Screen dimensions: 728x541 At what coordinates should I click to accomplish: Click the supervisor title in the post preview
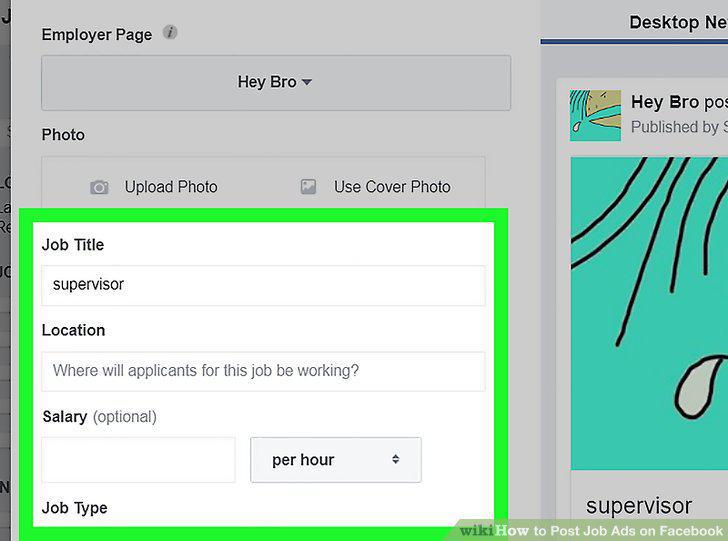tap(639, 506)
